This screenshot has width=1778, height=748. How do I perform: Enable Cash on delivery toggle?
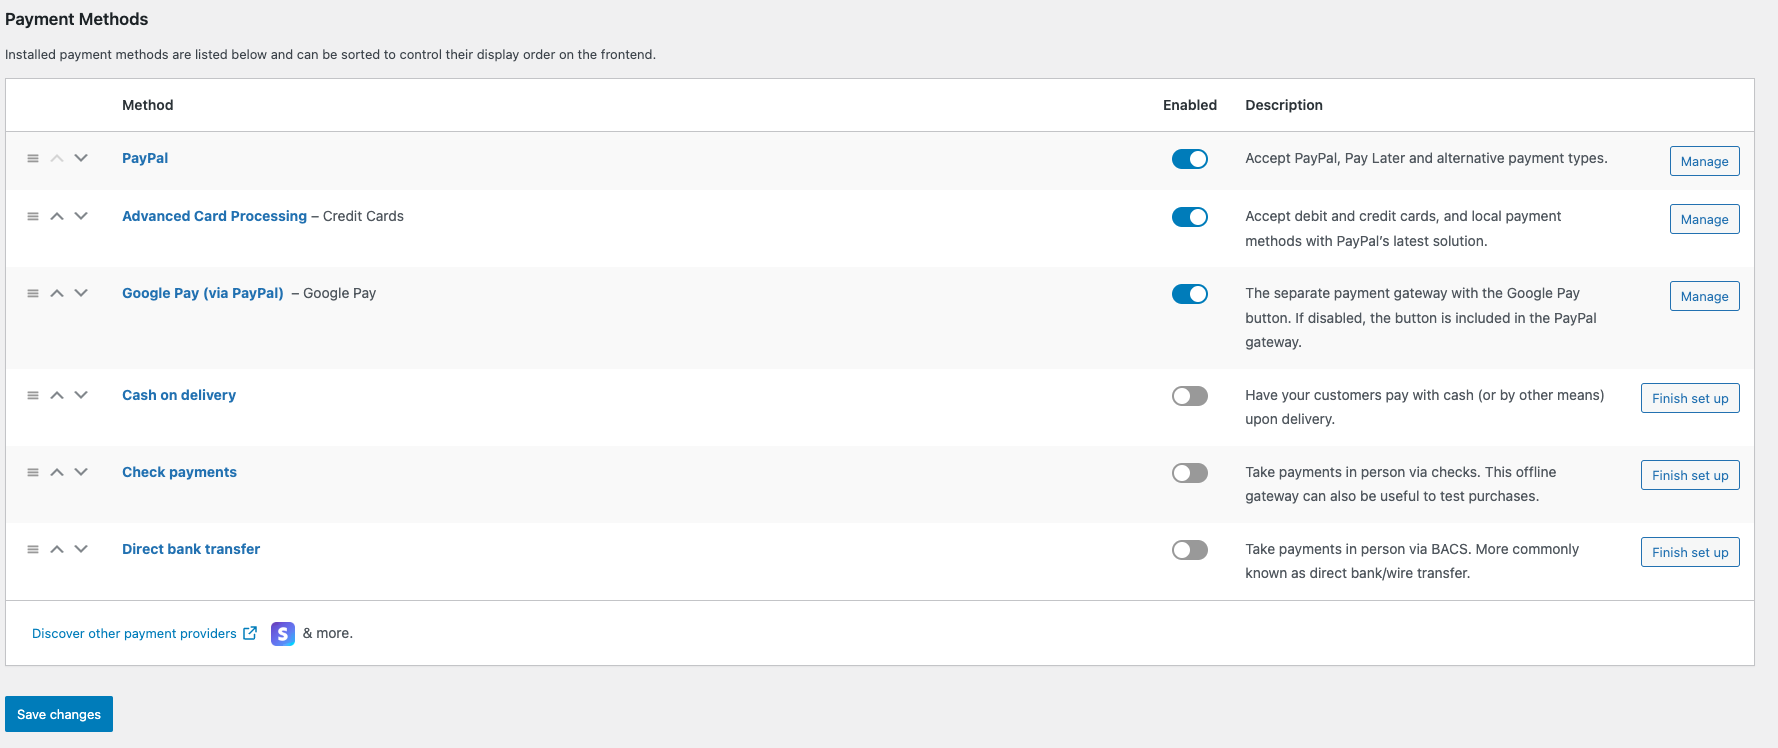[x=1190, y=396]
